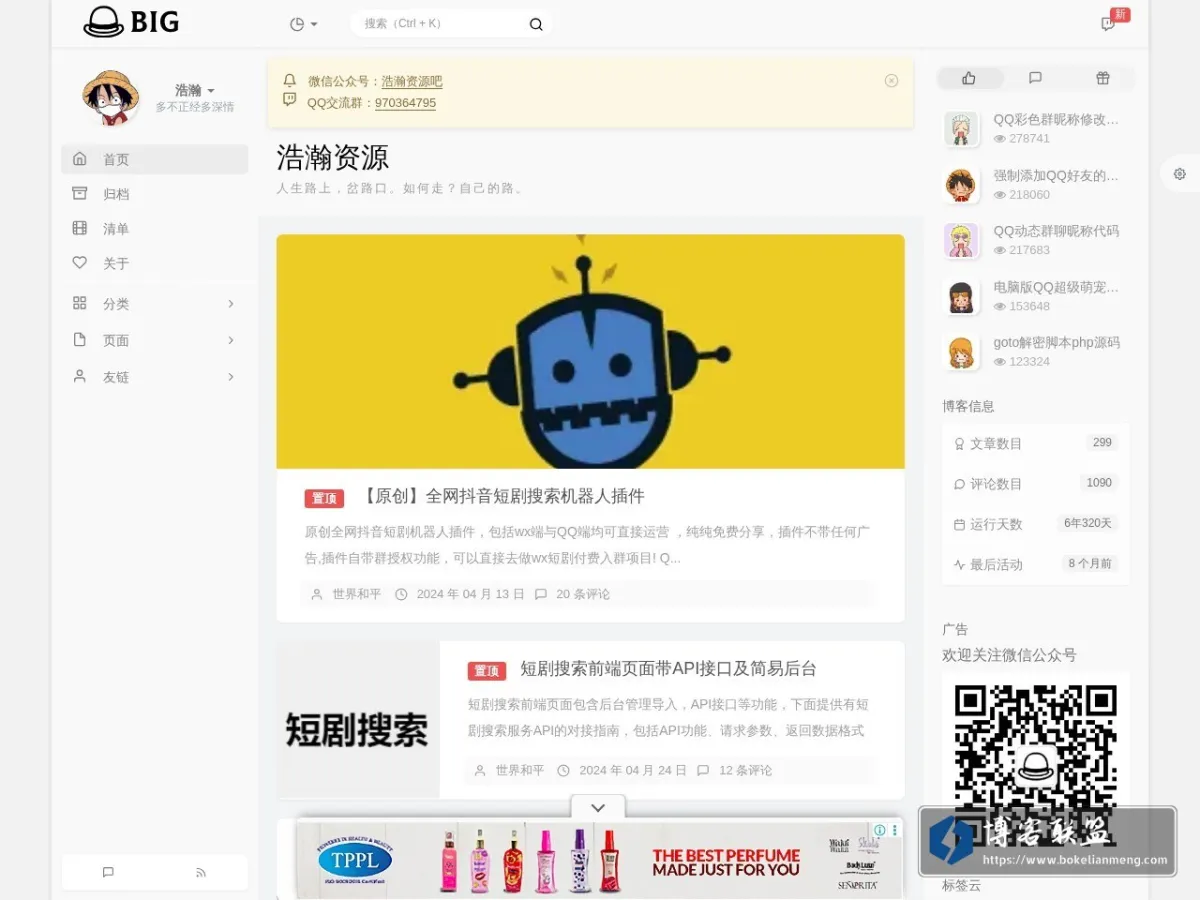The width and height of the screenshot is (1200, 900).
Task: Click the home icon beside 首页
Action: tap(80, 159)
